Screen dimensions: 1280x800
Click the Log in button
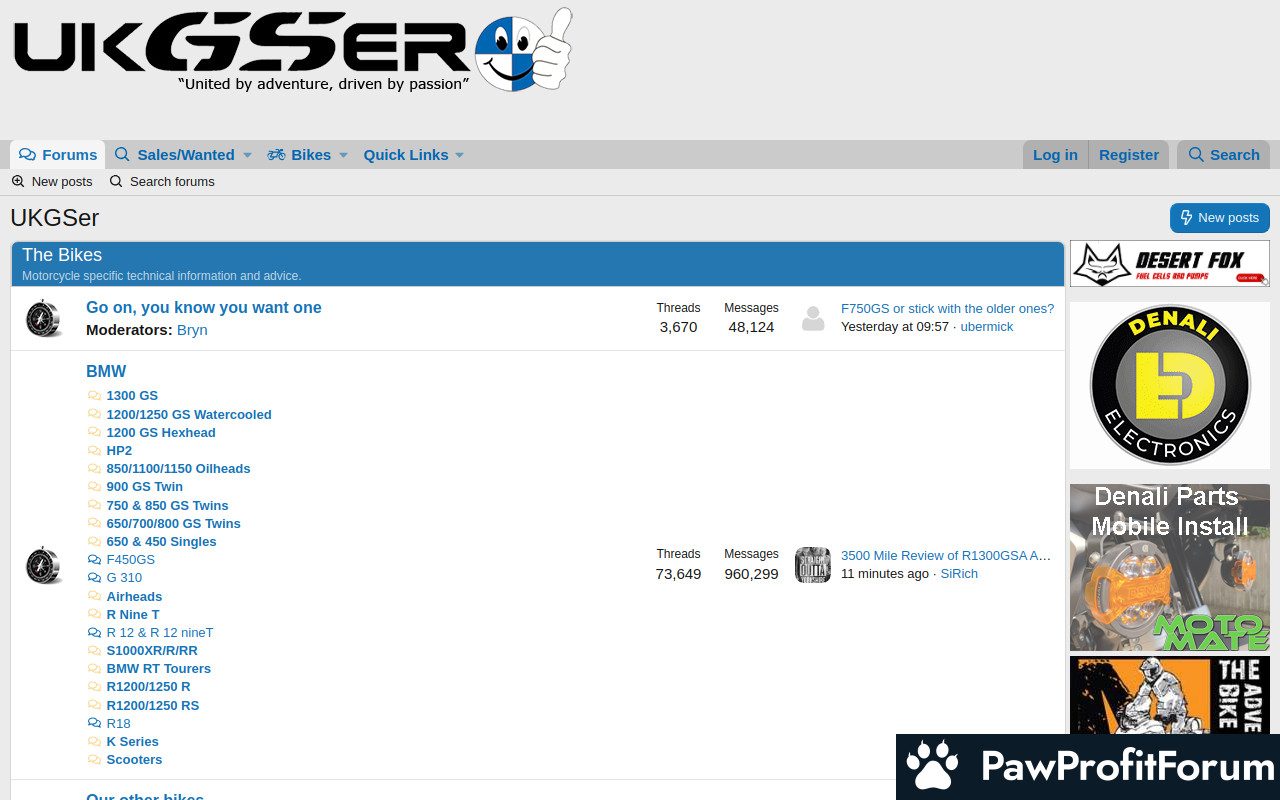(1055, 155)
